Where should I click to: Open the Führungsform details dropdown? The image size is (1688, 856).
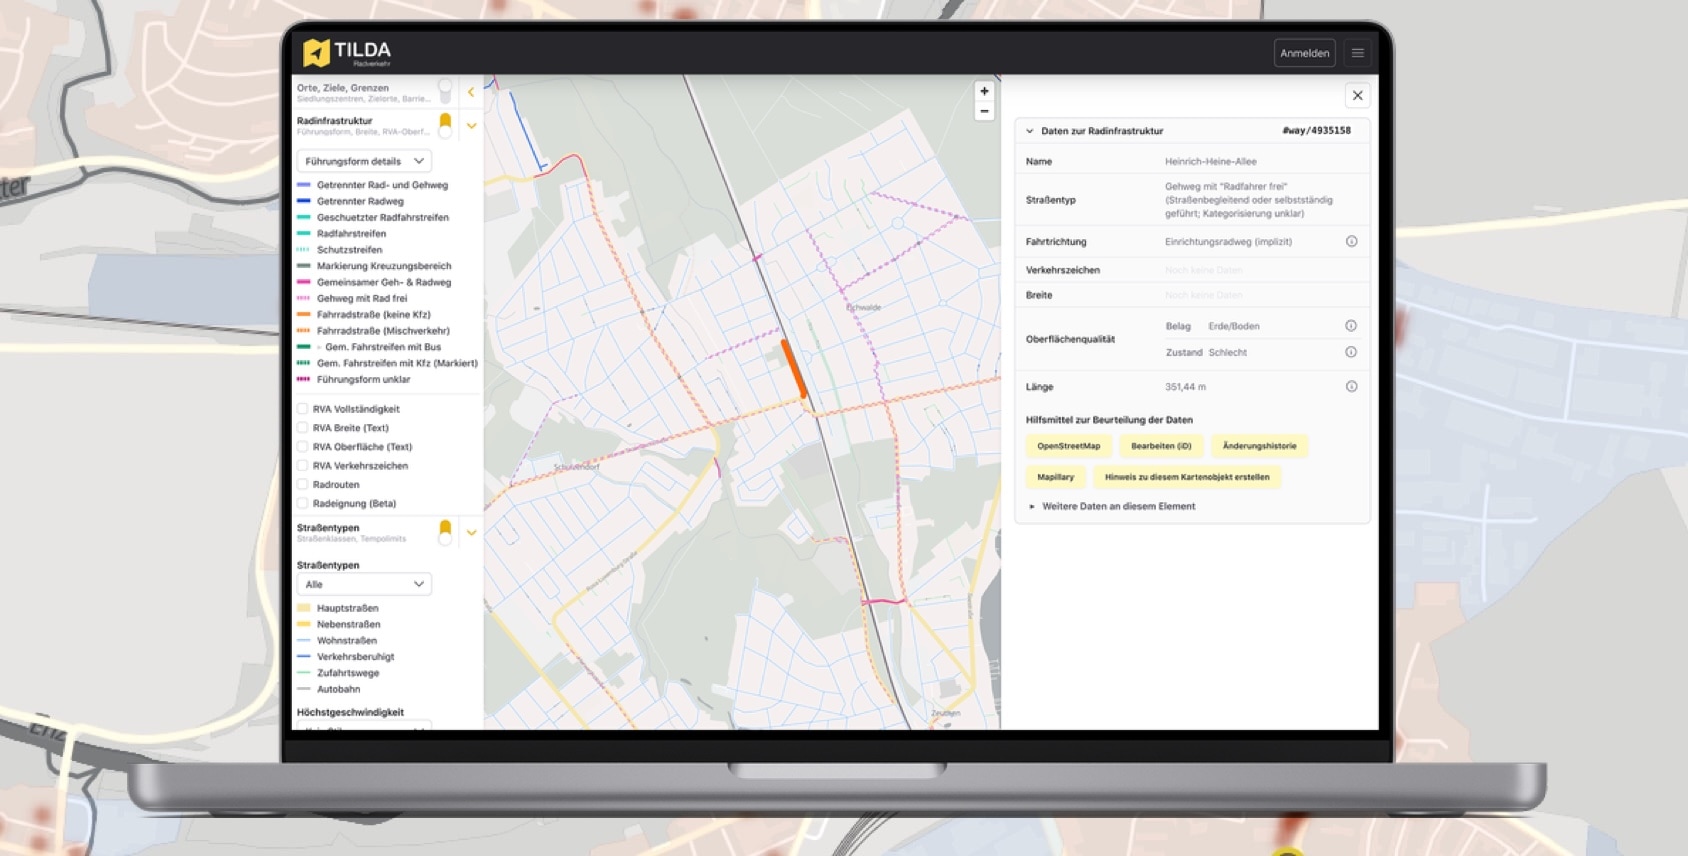[x=364, y=161]
